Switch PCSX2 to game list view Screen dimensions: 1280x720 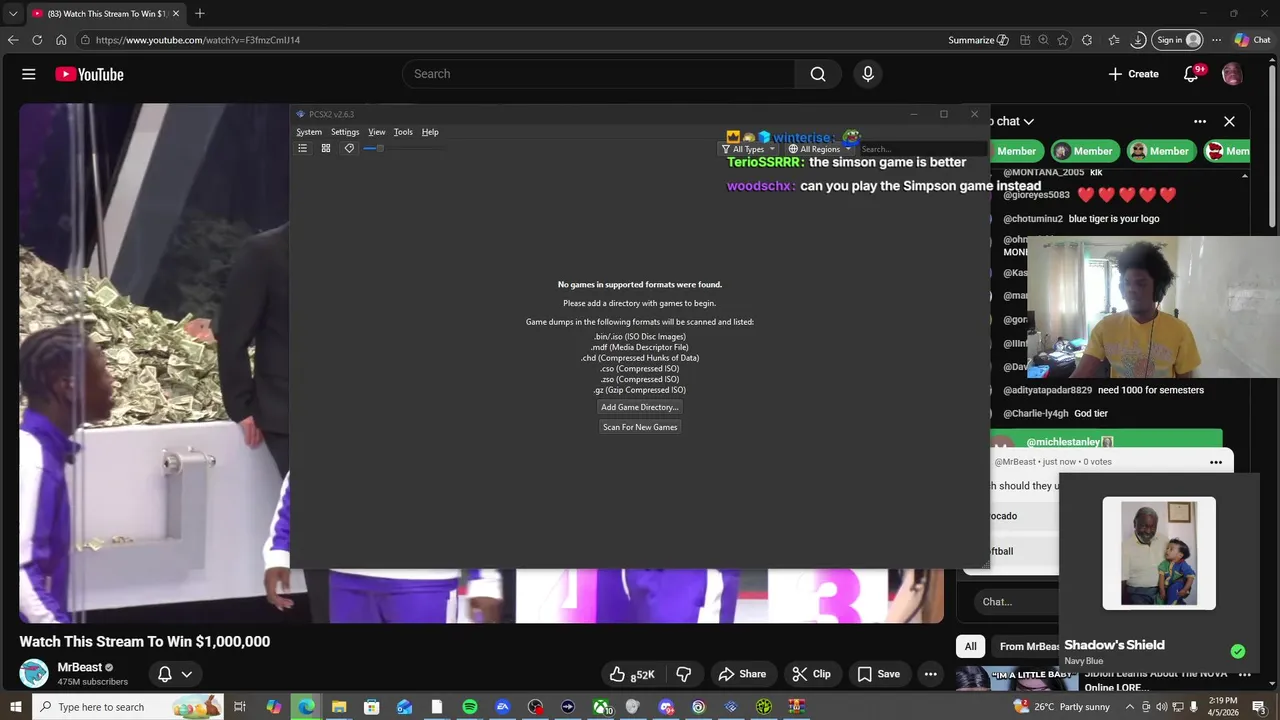point(302,148)
